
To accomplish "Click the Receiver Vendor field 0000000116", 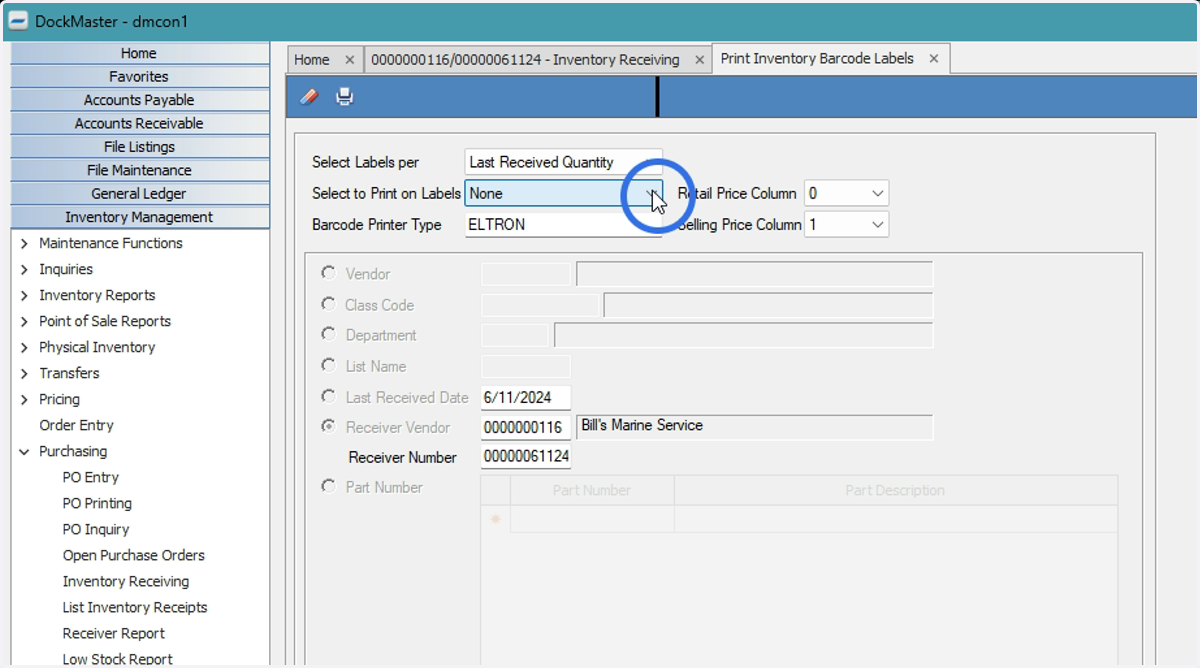I will click(526, 427).
